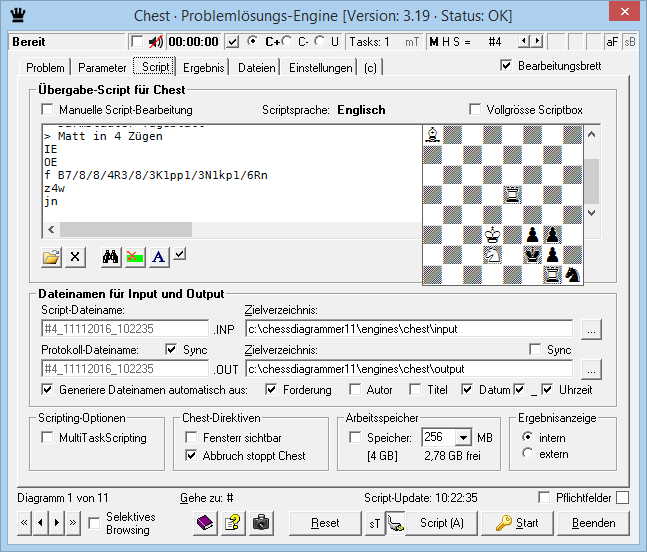Click the sB button in the top bar

pyautogui.click(x=630, y=42)
